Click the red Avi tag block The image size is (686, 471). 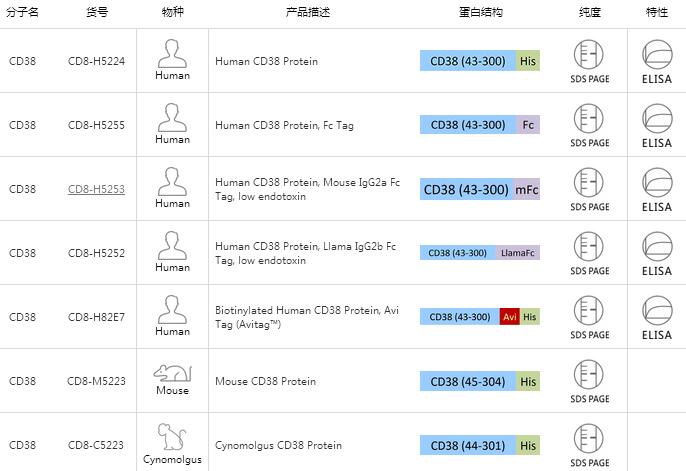510,317
